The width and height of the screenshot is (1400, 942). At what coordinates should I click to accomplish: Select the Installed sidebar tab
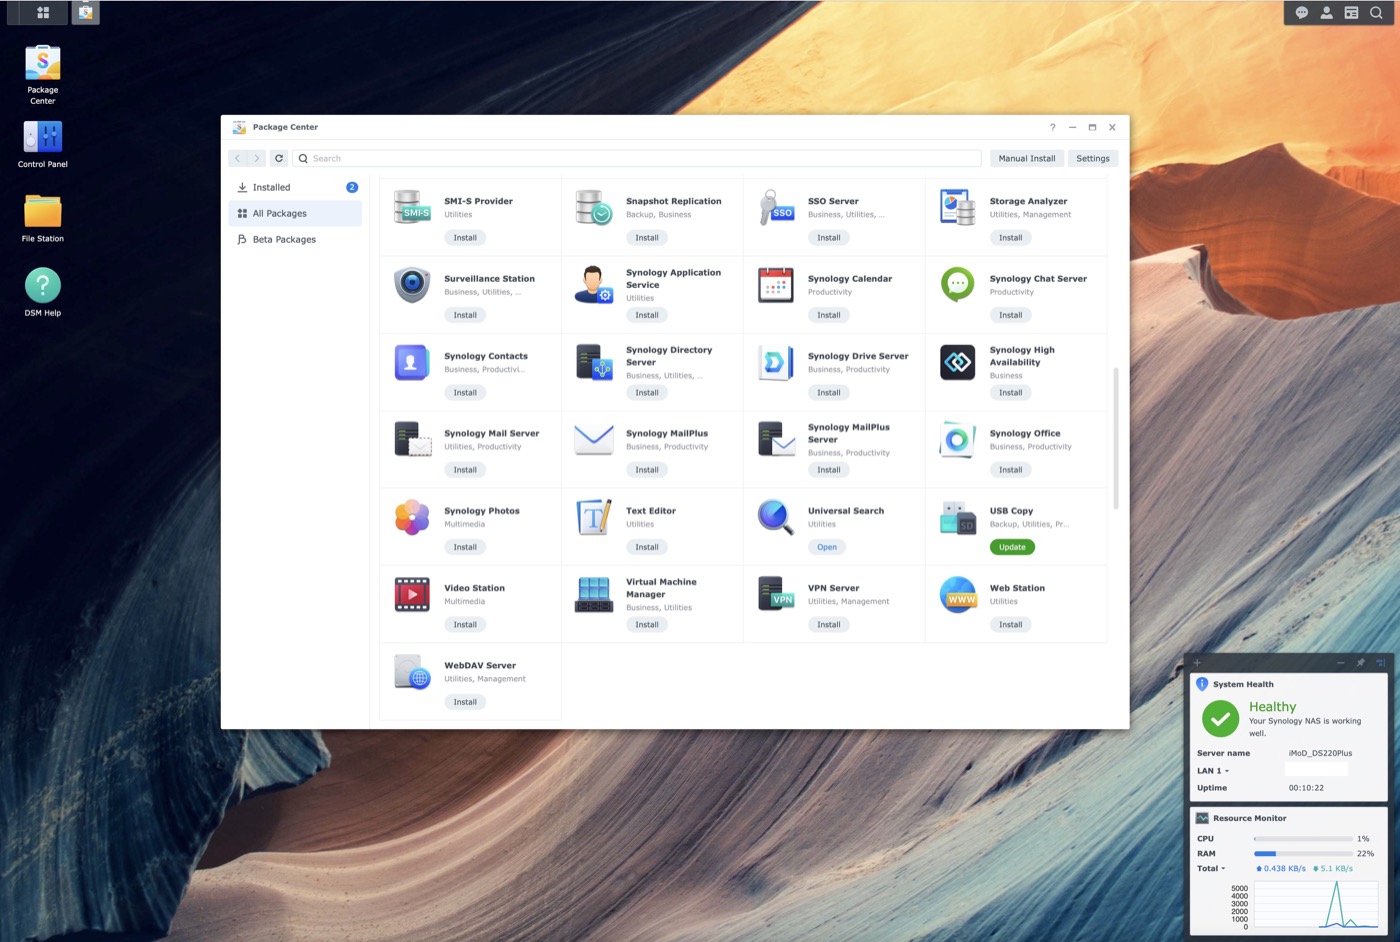[x=295, y=187]
